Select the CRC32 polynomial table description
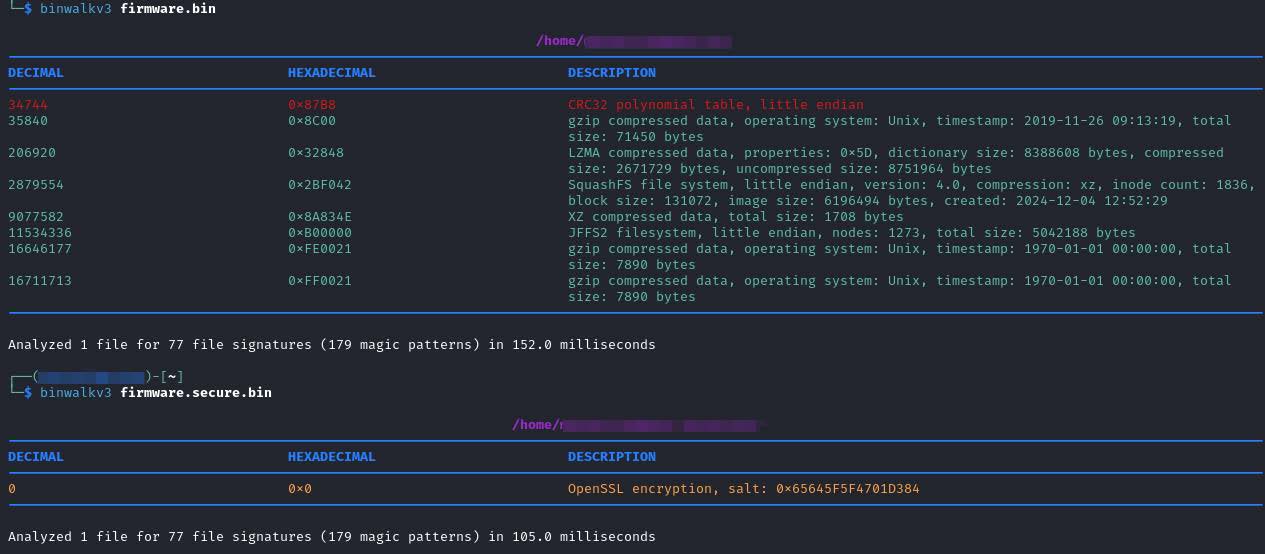 coord(715,104)
